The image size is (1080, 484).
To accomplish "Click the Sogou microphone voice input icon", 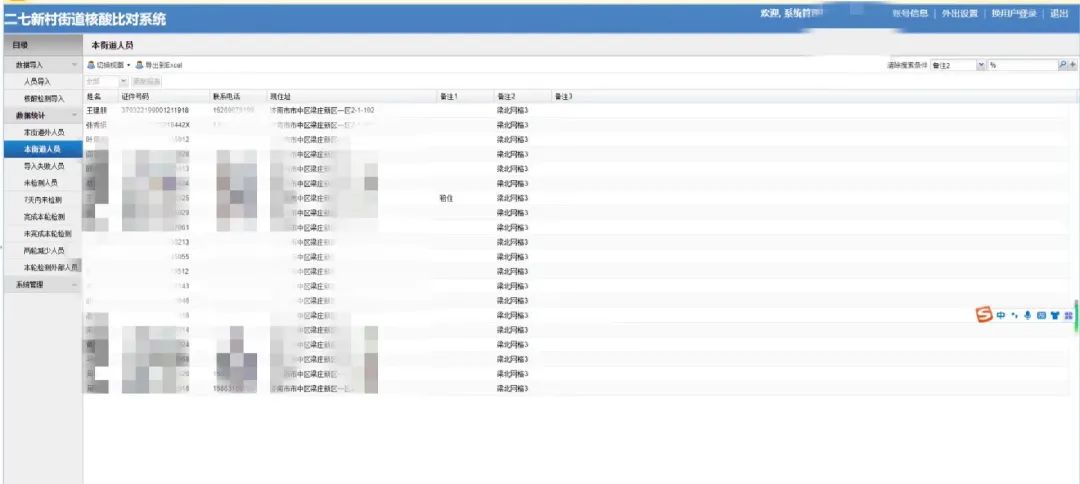I will click(x=1027, y=315).
